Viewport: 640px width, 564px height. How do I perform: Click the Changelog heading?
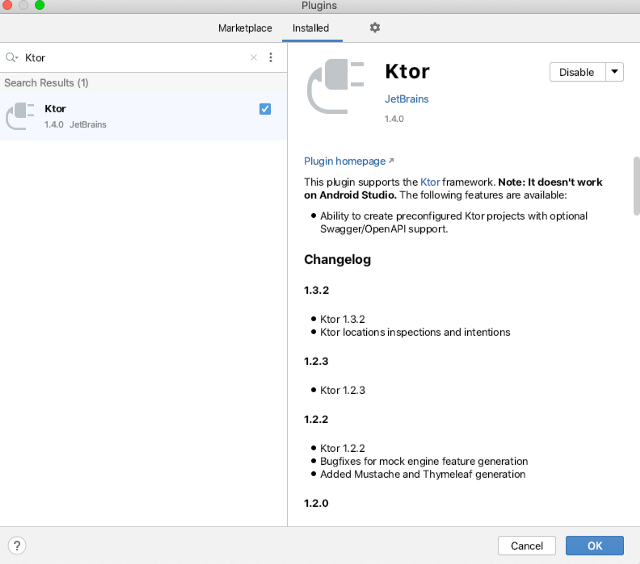(338, 260)
